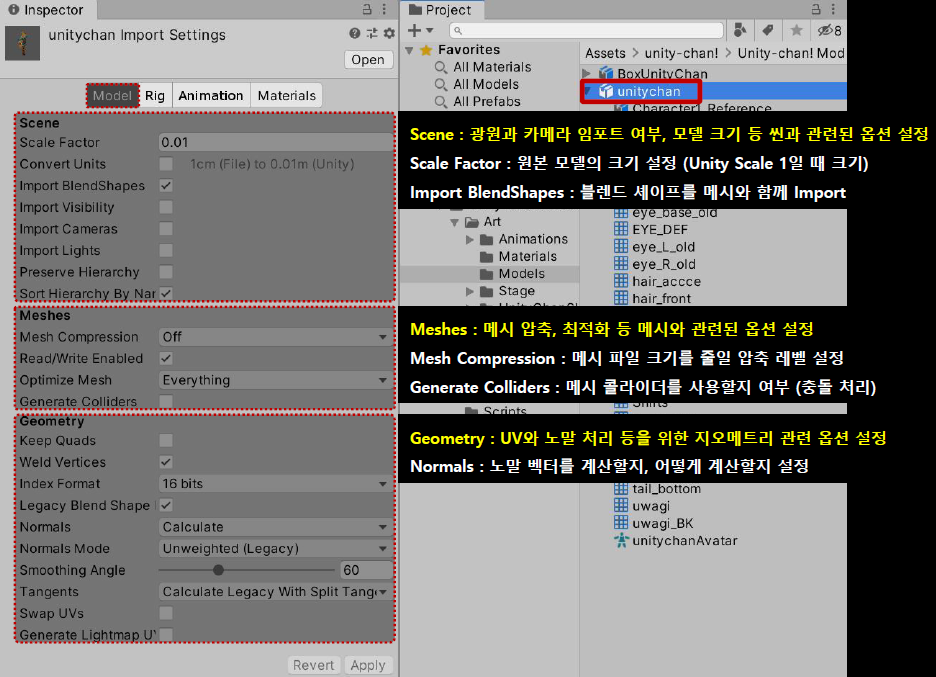Toggle the Convert Units checkbox
The height and width of the screenshot is (677, 936).
[166, 164]
